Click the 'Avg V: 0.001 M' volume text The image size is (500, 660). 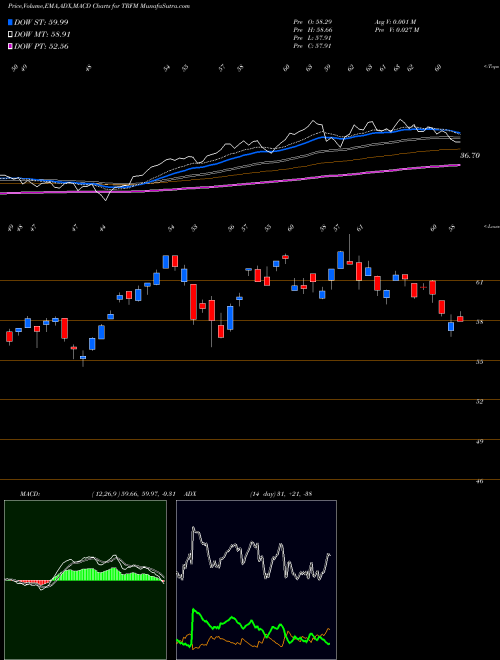pos(395,22)
